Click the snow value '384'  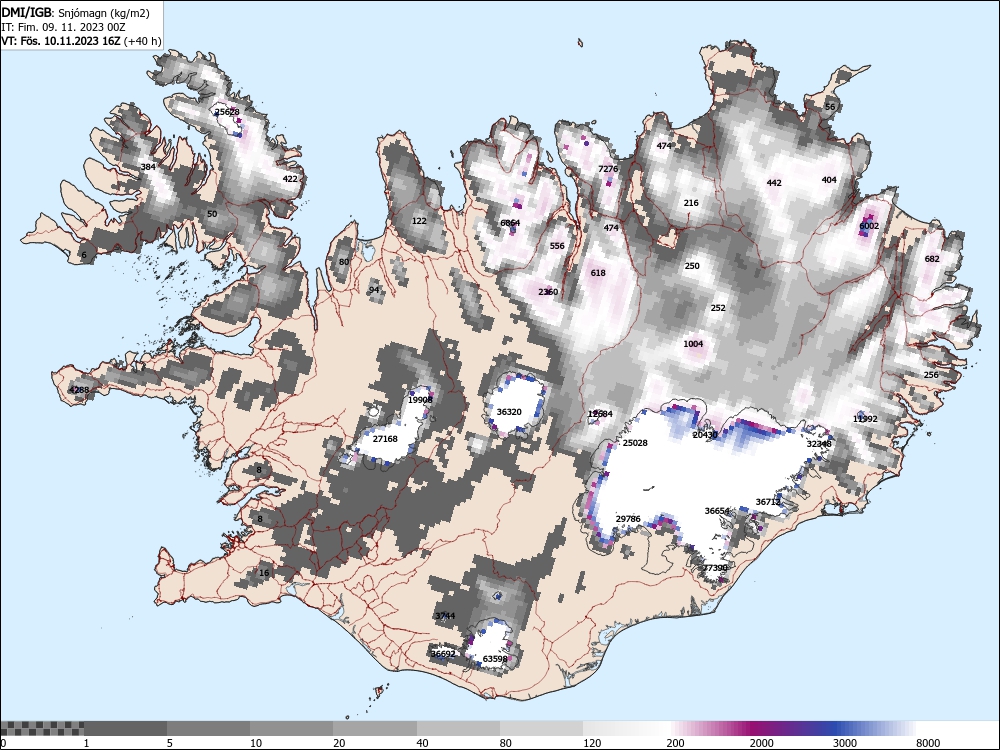pos(148,167)
